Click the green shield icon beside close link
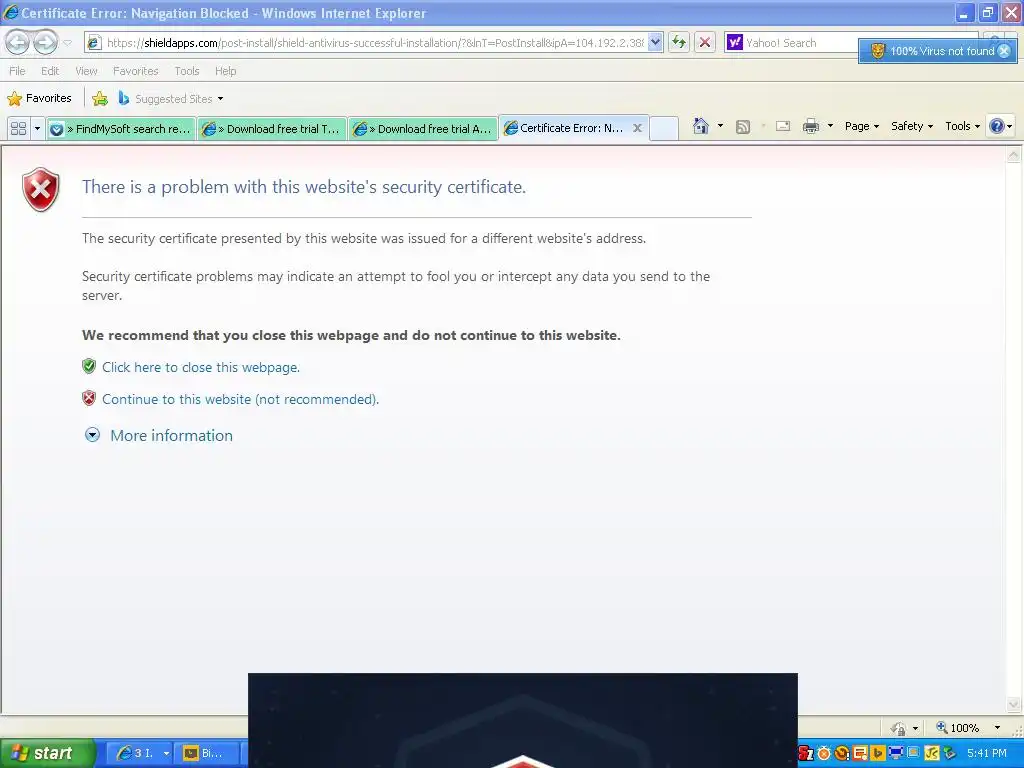 point(89,366)
